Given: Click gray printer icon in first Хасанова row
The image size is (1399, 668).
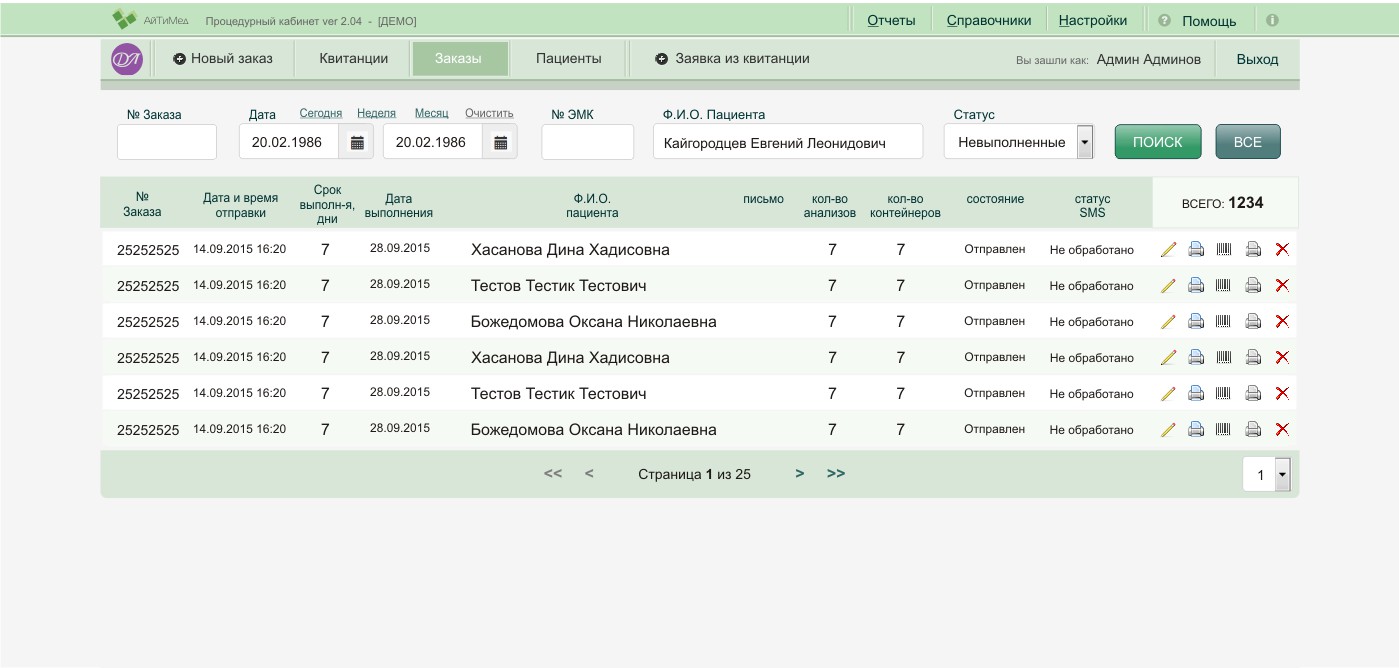Looking at the screenshot, I should 1253,250.
